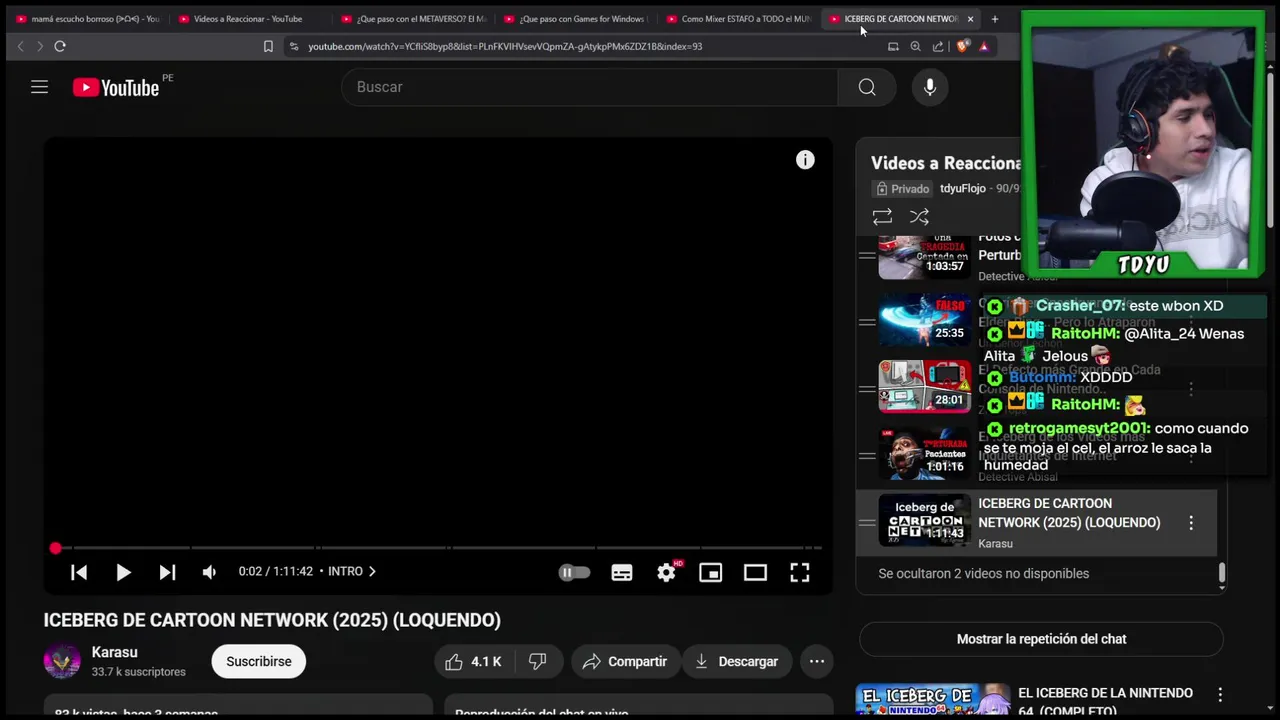Open the video info card icon

click(x=805, y=160)
